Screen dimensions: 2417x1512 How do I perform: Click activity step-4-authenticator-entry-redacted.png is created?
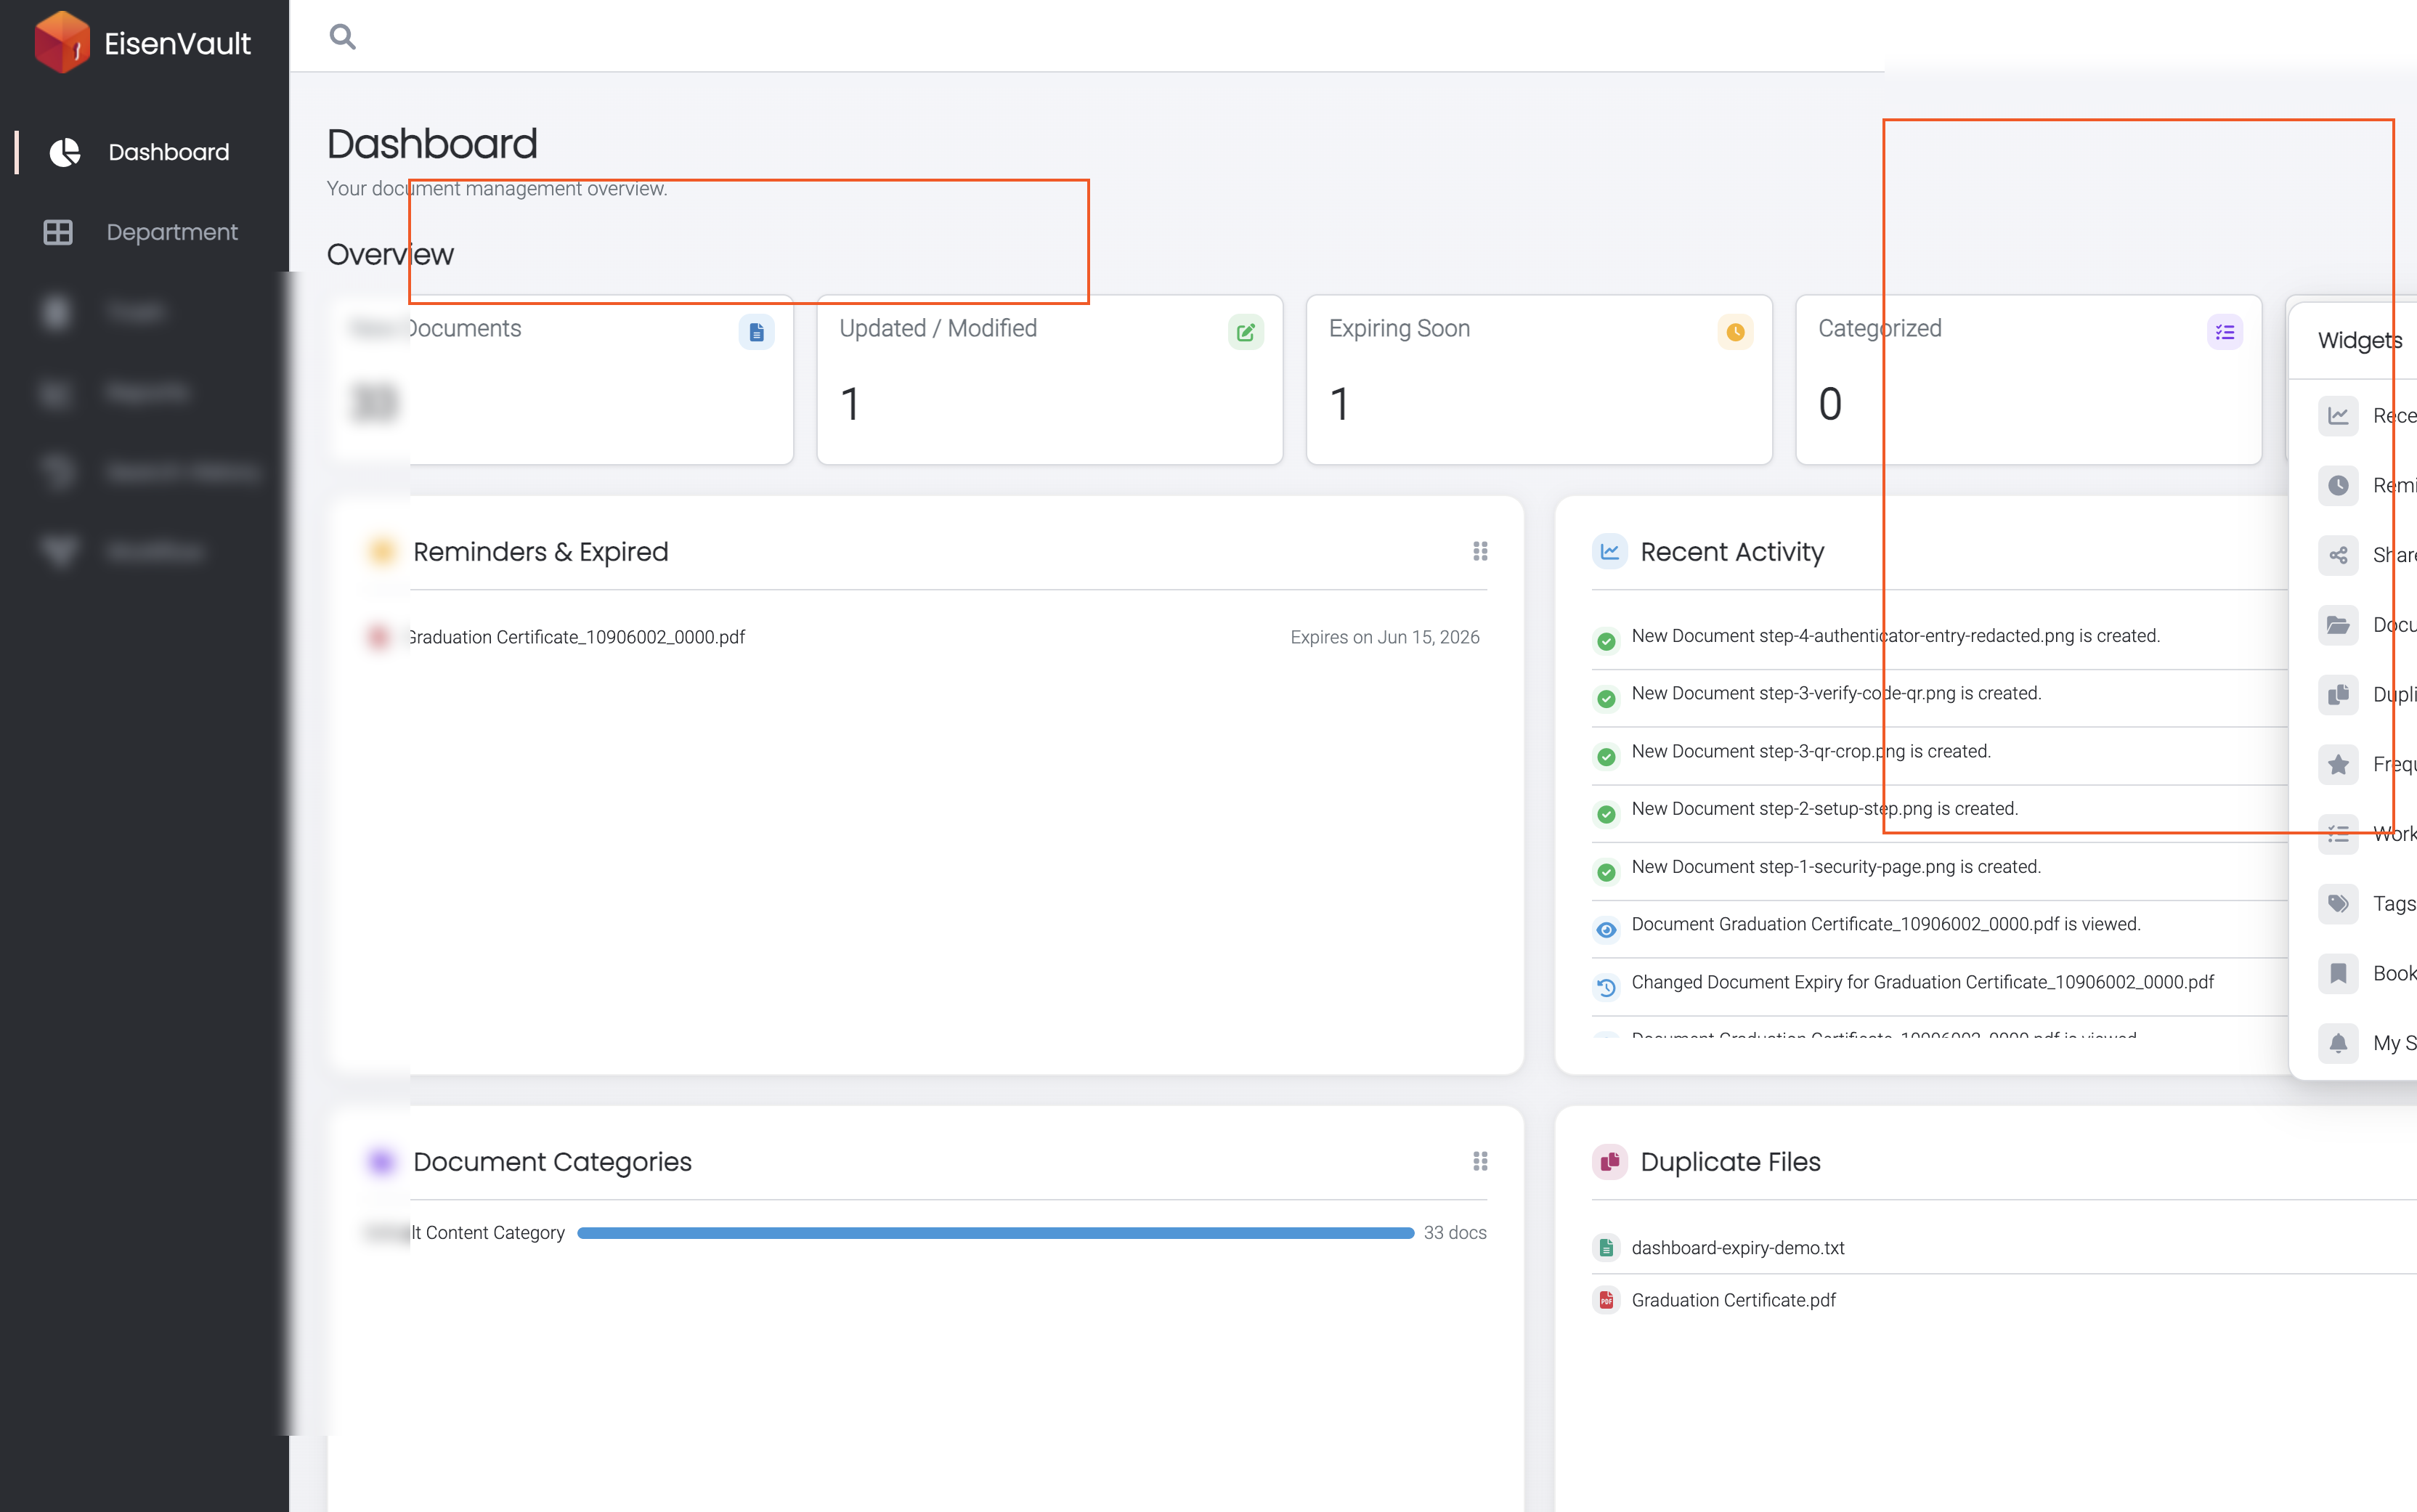pos(1895,635)
